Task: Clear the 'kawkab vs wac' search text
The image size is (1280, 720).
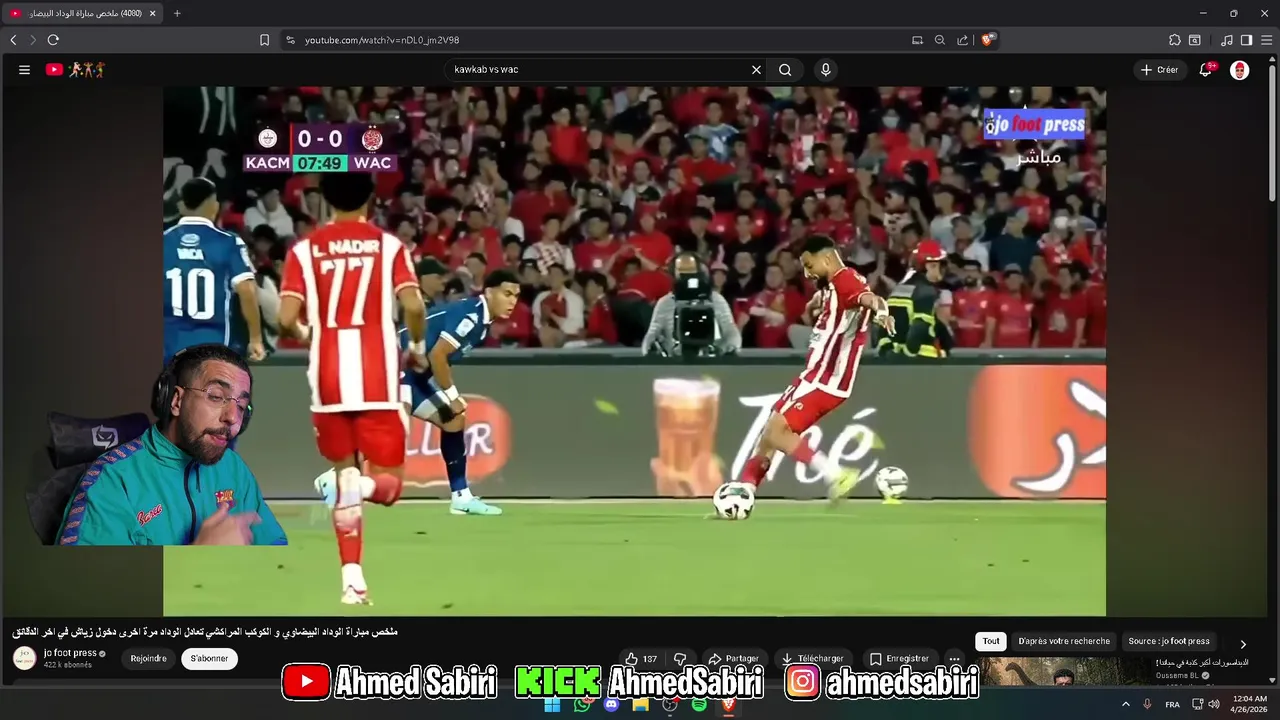Action: [x=756, y=70]
